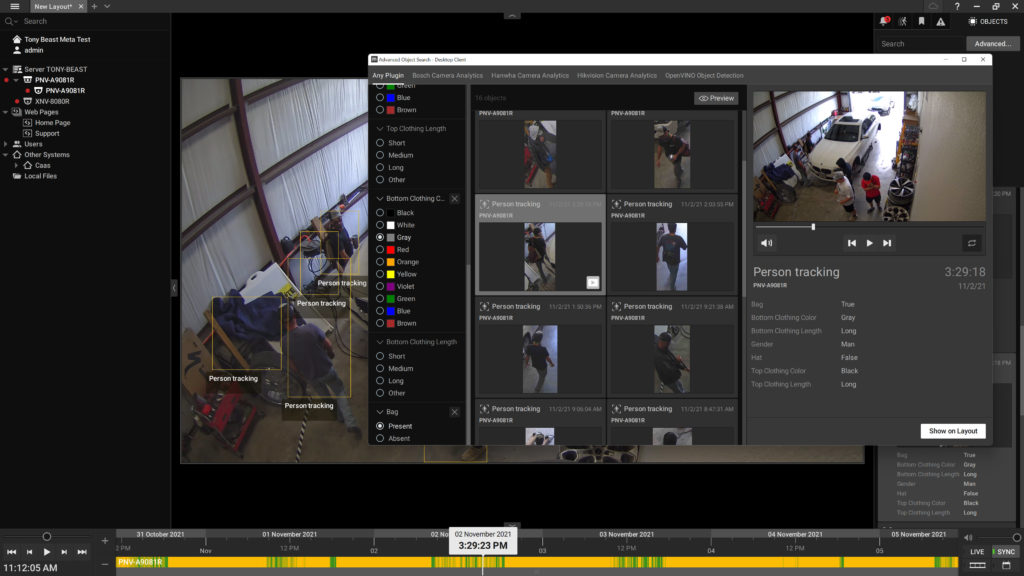Screen dimensions: 1024x576
Task: Collapse Bottom Clothing Length section
Action: (379, 342)
